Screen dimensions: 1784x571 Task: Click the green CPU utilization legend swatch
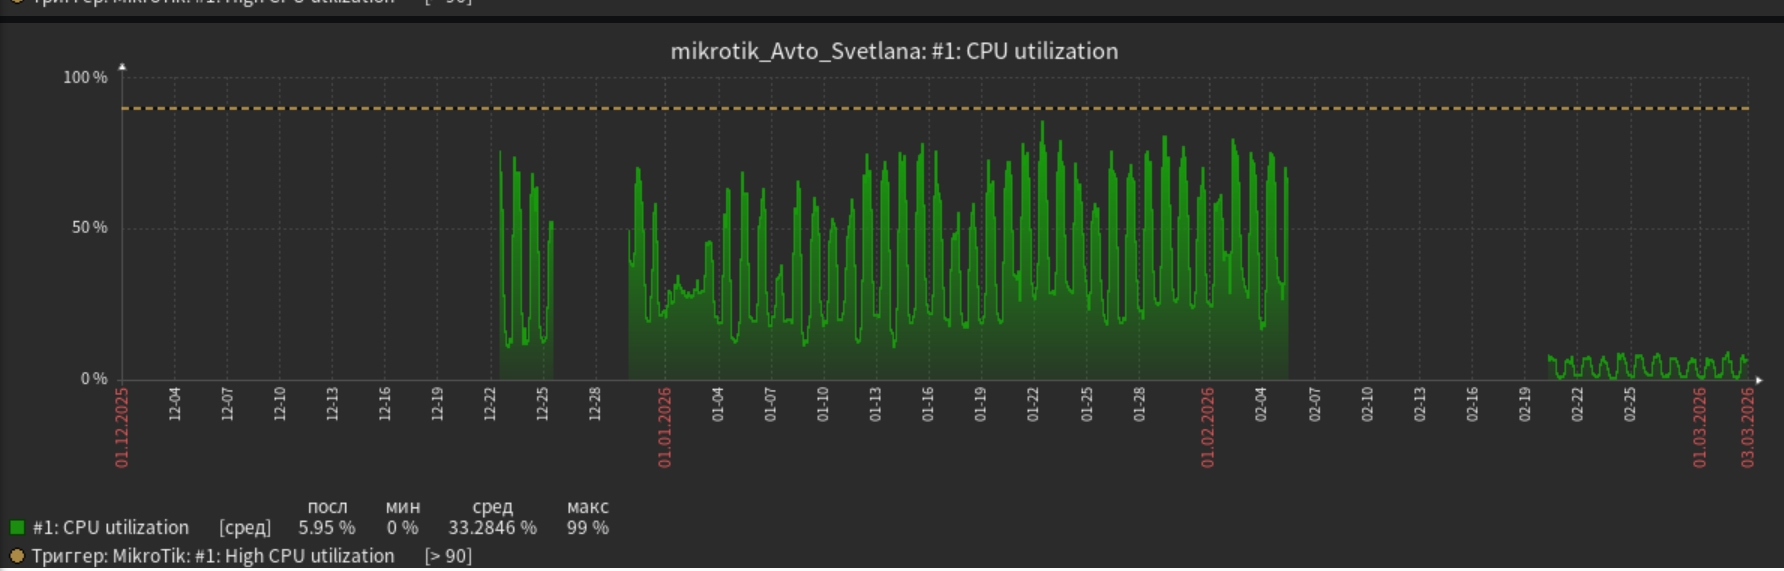pyautogui.click(x=17, y=527)
